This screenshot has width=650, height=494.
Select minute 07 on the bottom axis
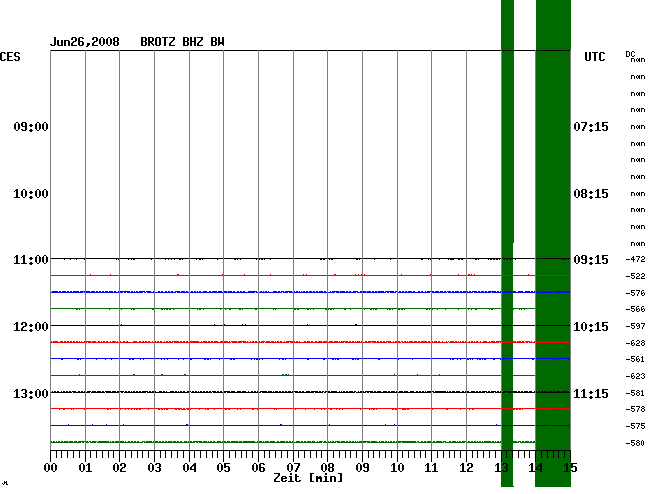click(293, 468)
